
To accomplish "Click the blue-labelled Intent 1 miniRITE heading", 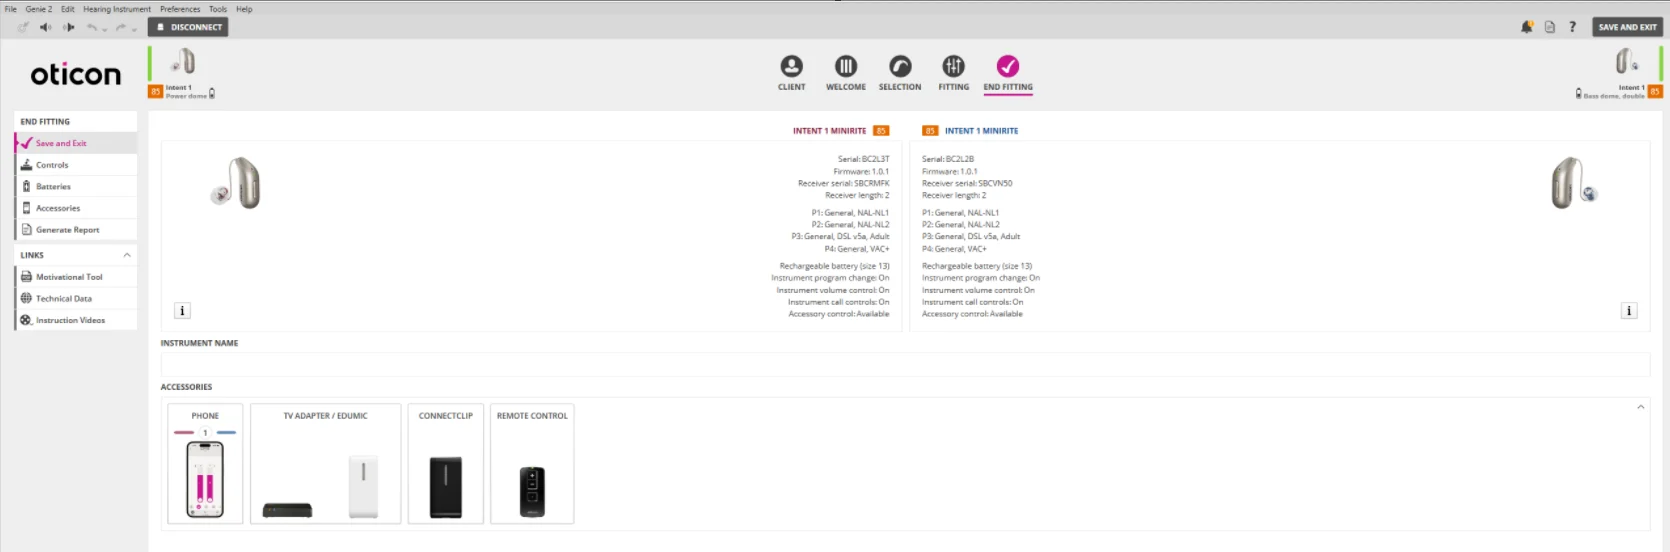I will click(981, 131).
